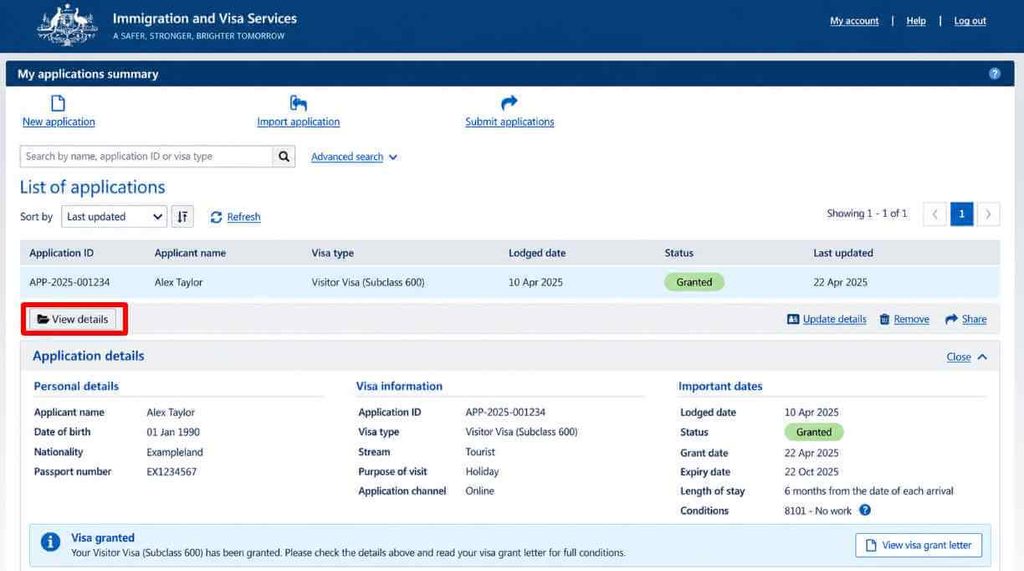
Task: Click the Exampleland nationality value
Action: (174, 452)
